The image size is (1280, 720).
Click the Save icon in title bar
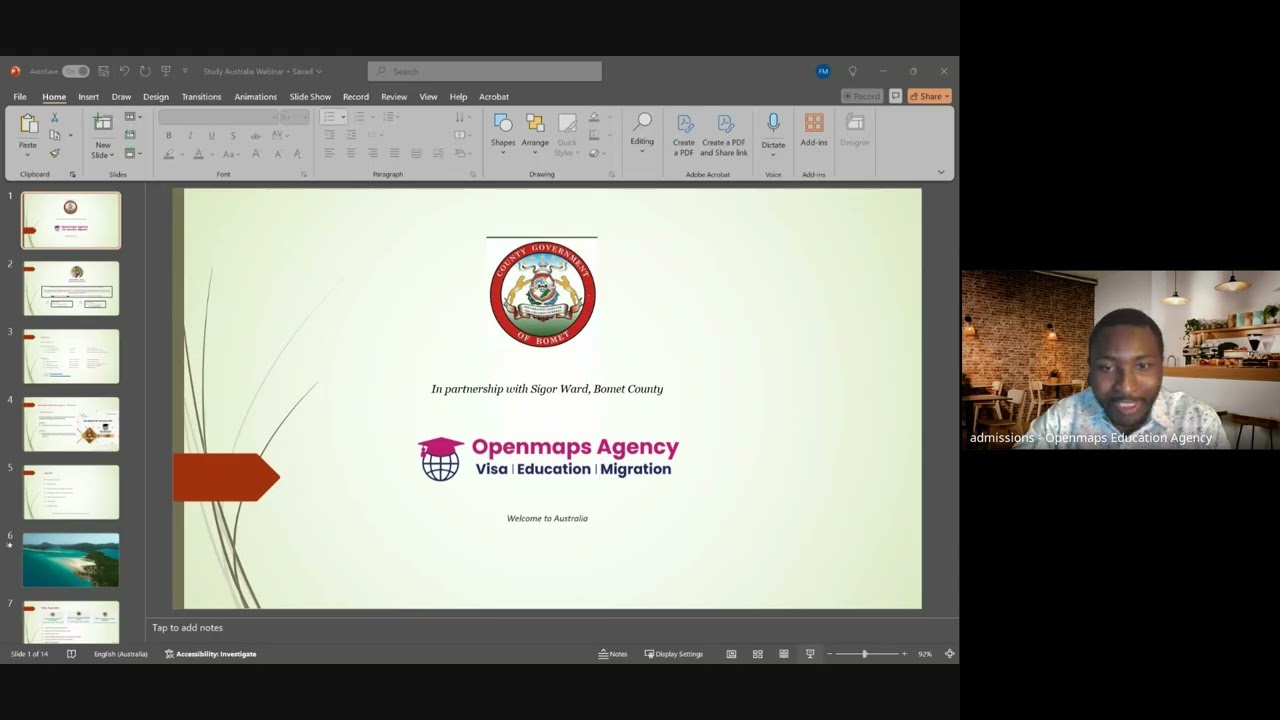[x=103, y=71]
